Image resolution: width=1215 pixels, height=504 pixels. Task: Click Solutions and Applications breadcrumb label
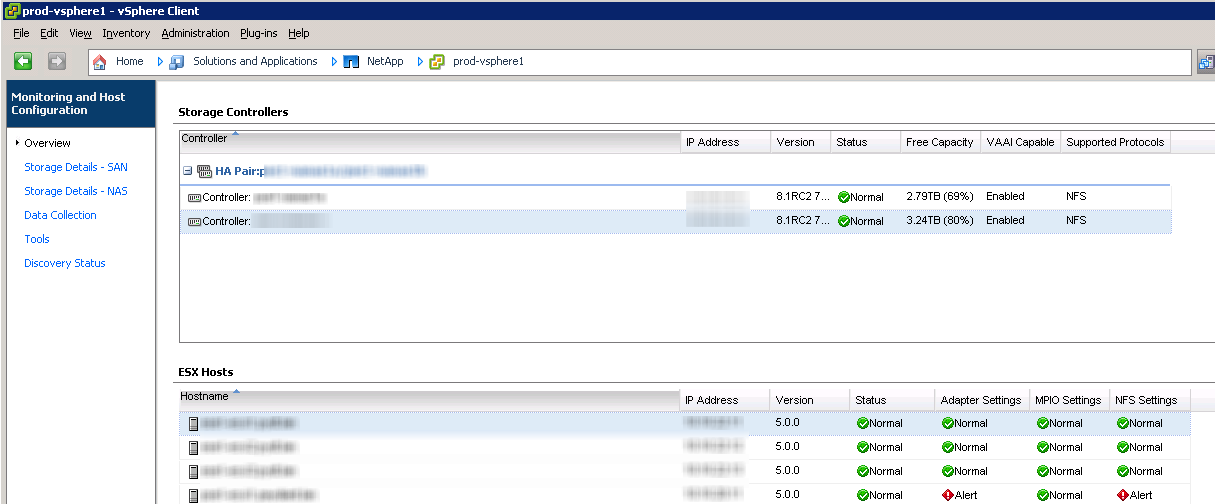tap(255, 62)
